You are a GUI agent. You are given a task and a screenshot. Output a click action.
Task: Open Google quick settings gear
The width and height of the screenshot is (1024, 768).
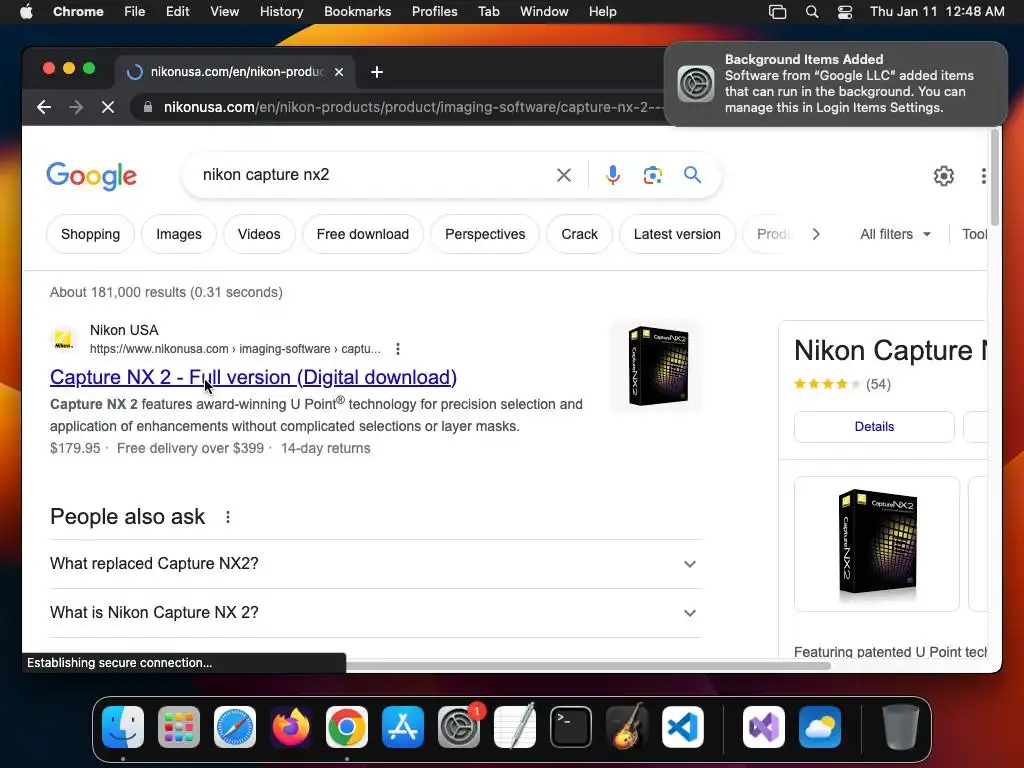click(944, 176)
